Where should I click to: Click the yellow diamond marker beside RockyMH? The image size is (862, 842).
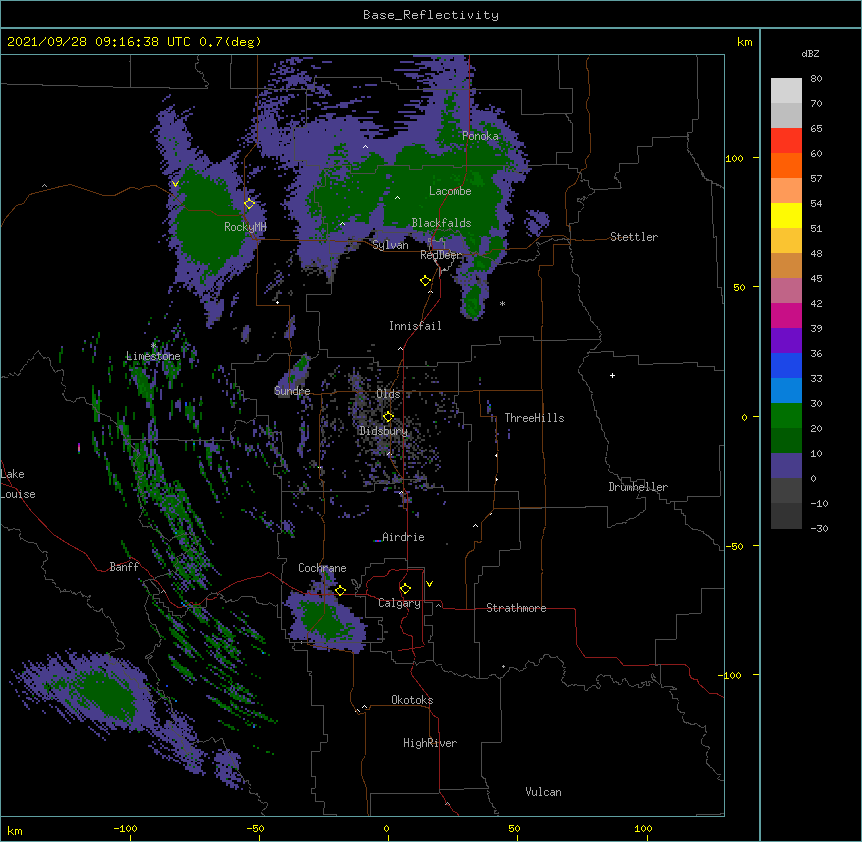click(x=249, y=203)
